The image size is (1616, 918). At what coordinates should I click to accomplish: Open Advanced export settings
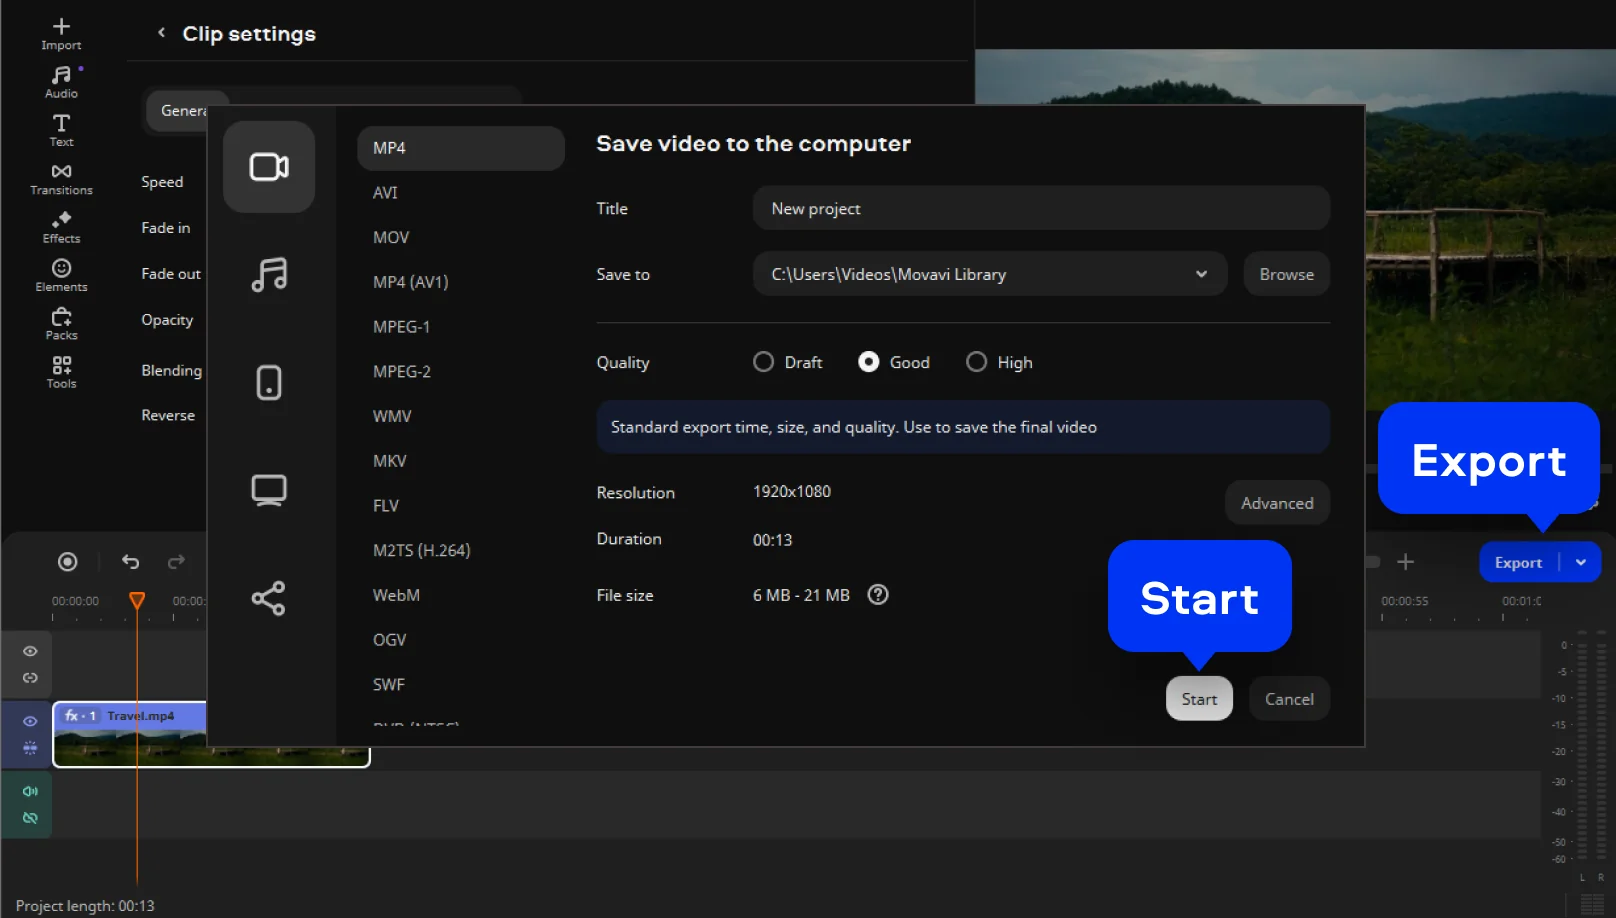1277,503
